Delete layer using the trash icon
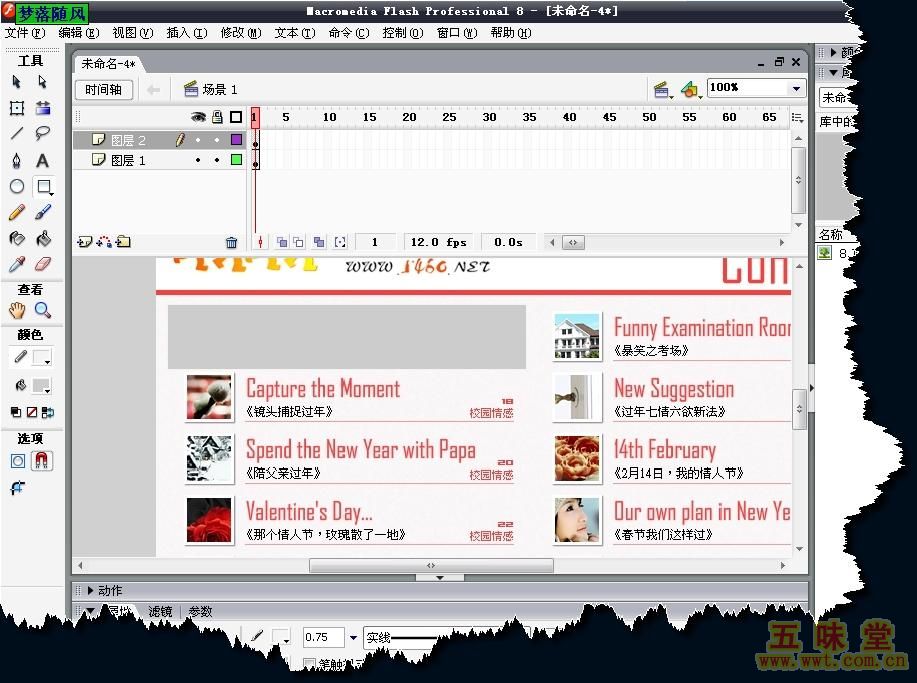 point(232,242)
